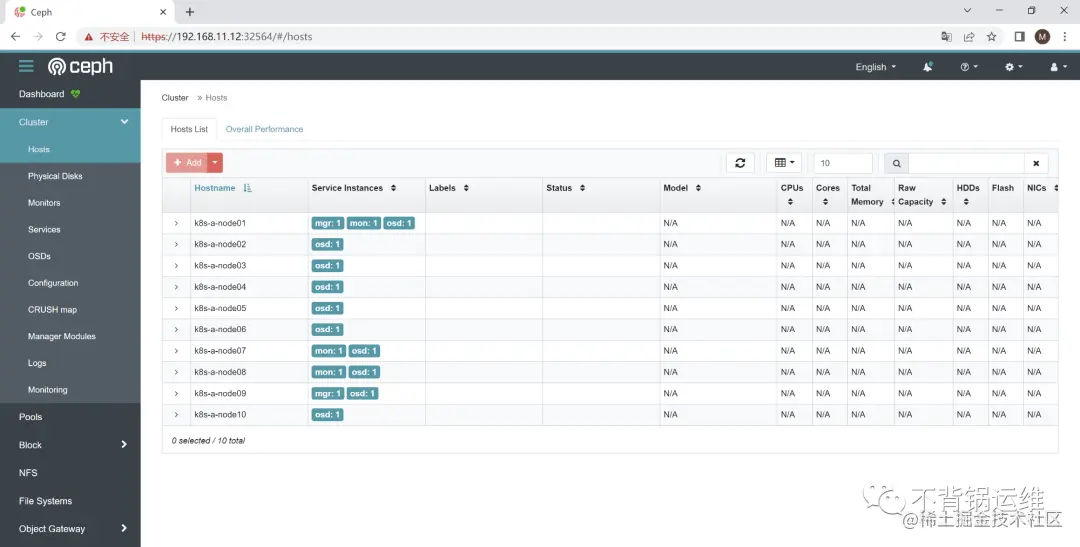Toggle the hamburger navigation menu
This screenshot has height=547, width=1080.
click(26, 66)
